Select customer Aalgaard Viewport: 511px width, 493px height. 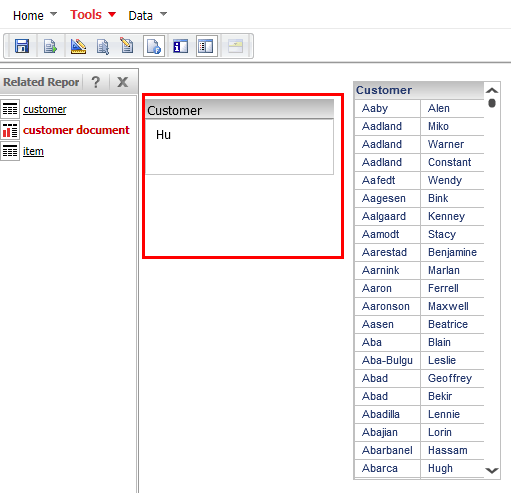point(384,216)
